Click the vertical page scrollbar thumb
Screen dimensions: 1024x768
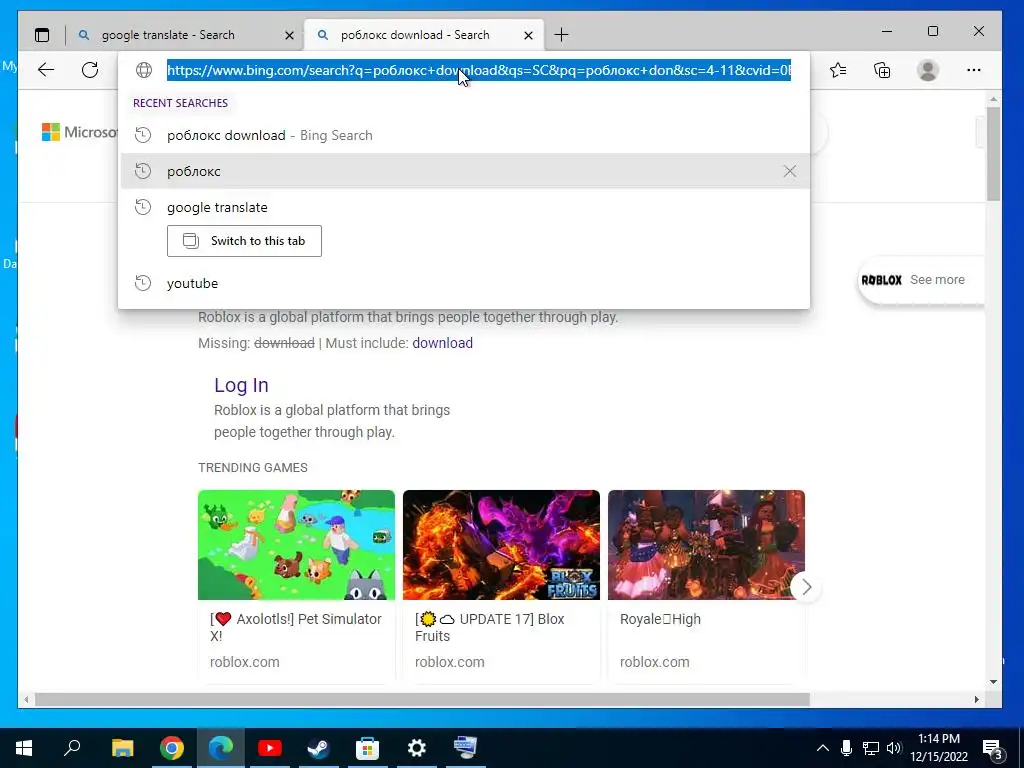[x=993, y=154]
